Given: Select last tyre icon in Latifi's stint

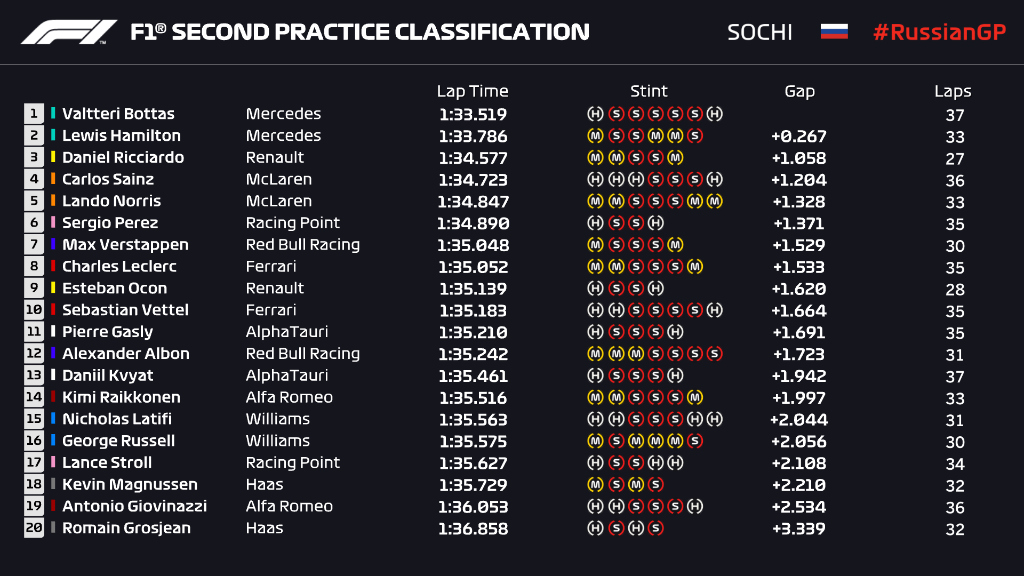Looking at the screenshot, I should click(x=714, y=419).
